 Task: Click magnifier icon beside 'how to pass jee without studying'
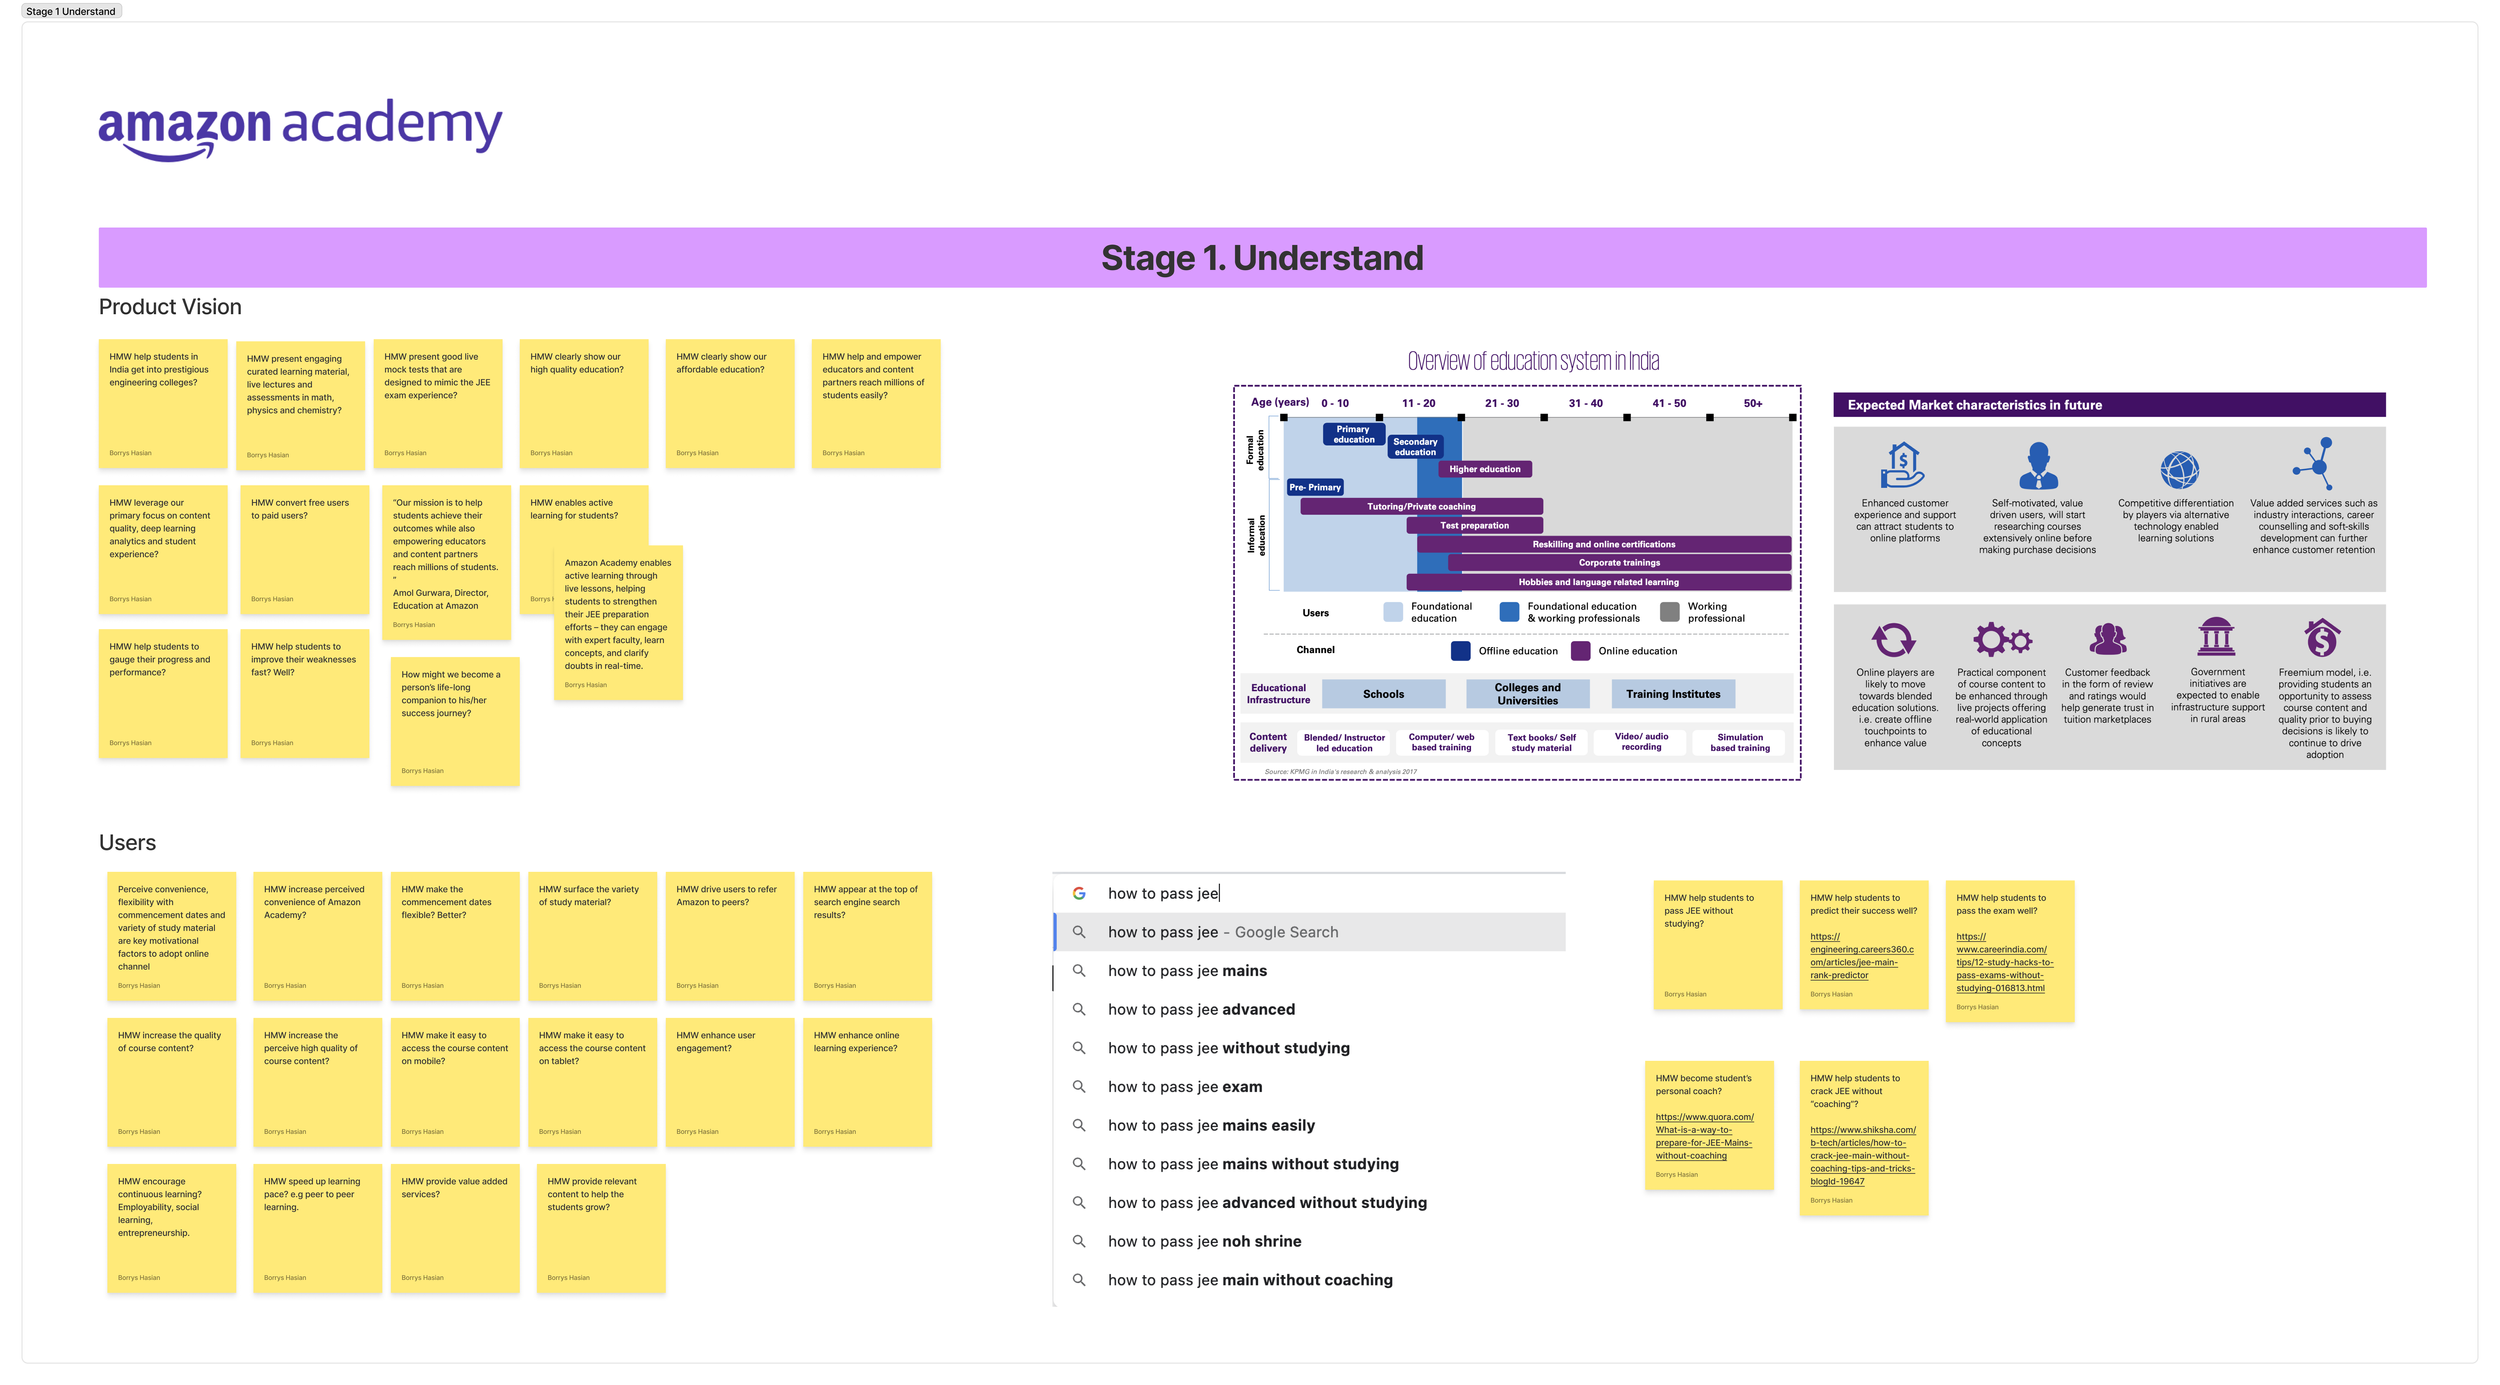click(x=1079, y=1048)
